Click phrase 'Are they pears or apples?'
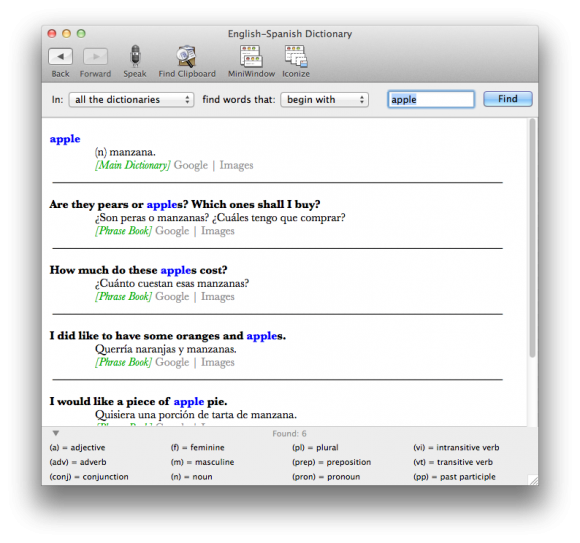The height and width of the screenshot is (543, 580). click(119, 205)
